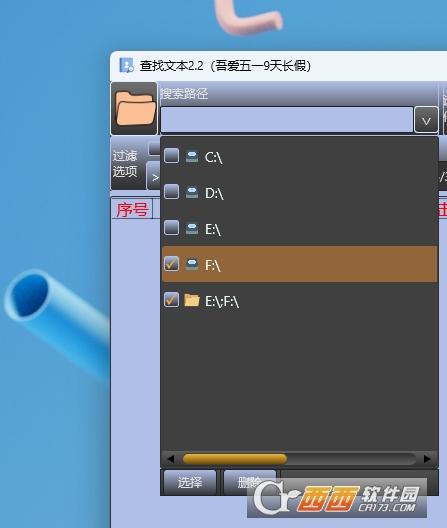Check the E:\ drive checkbox

(171, 227)
